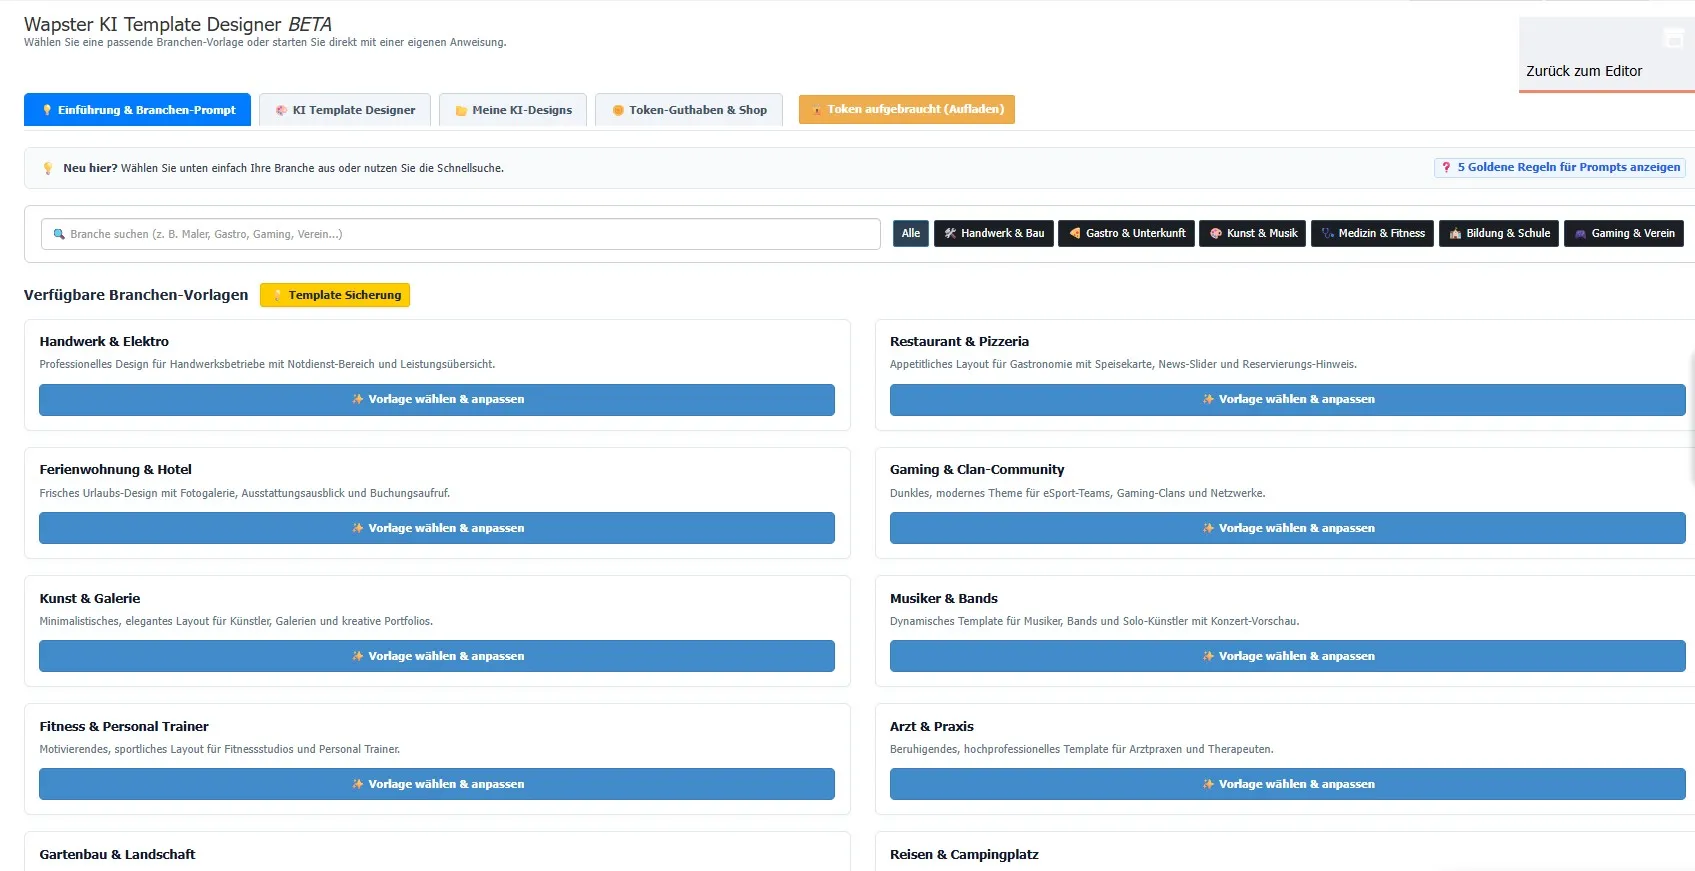Select Vorlage wählen under Musiker & Bands
Viewport: 1695px width, 871px height.
(1288, 656)
